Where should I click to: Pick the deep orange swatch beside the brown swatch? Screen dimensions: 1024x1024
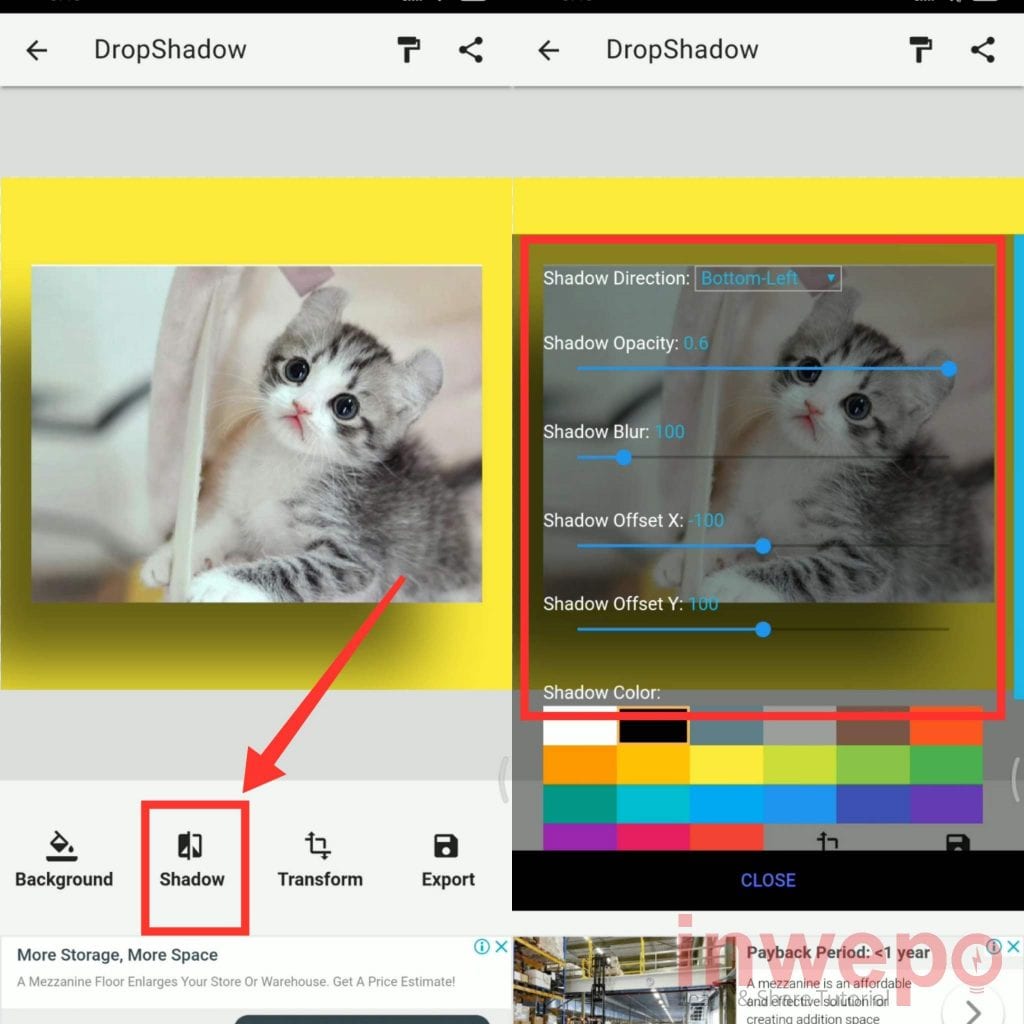pos(946,726)
